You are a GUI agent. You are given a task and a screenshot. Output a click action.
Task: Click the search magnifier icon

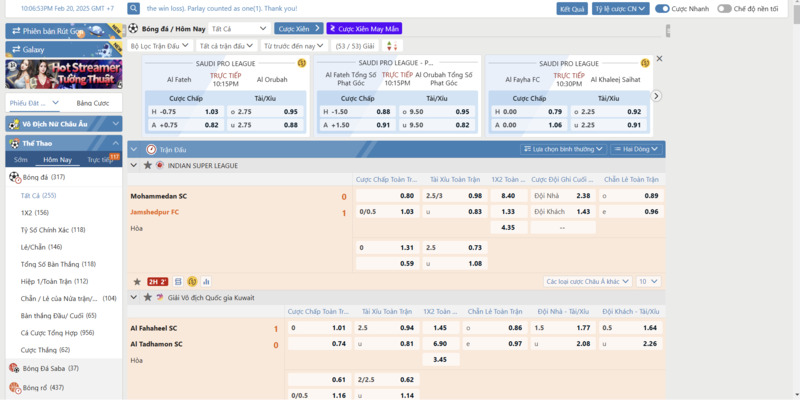(133, 8)
